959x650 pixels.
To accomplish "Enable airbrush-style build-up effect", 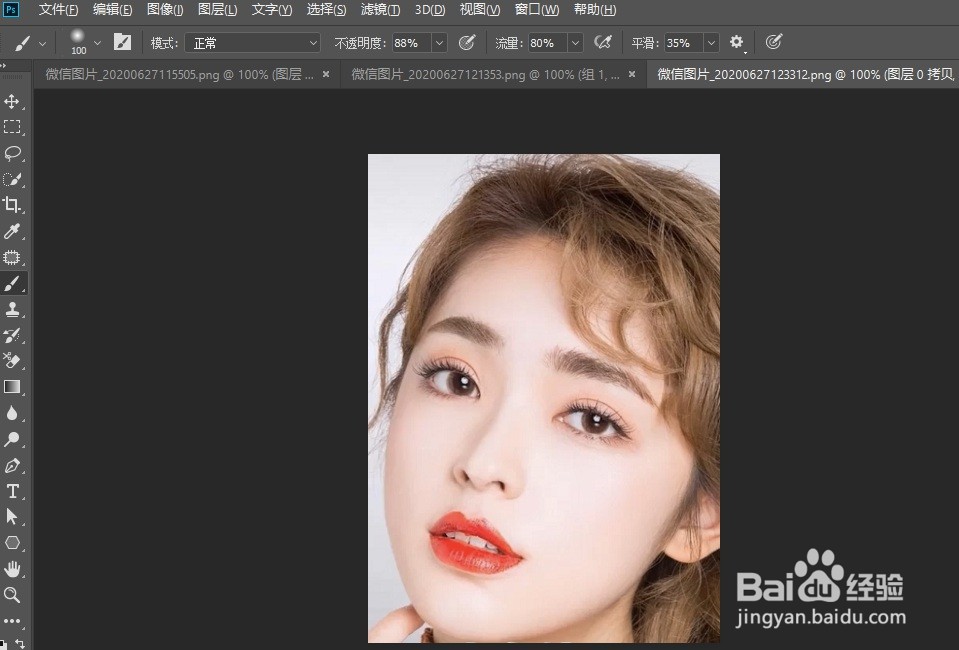I will click(x=603, y=42).
